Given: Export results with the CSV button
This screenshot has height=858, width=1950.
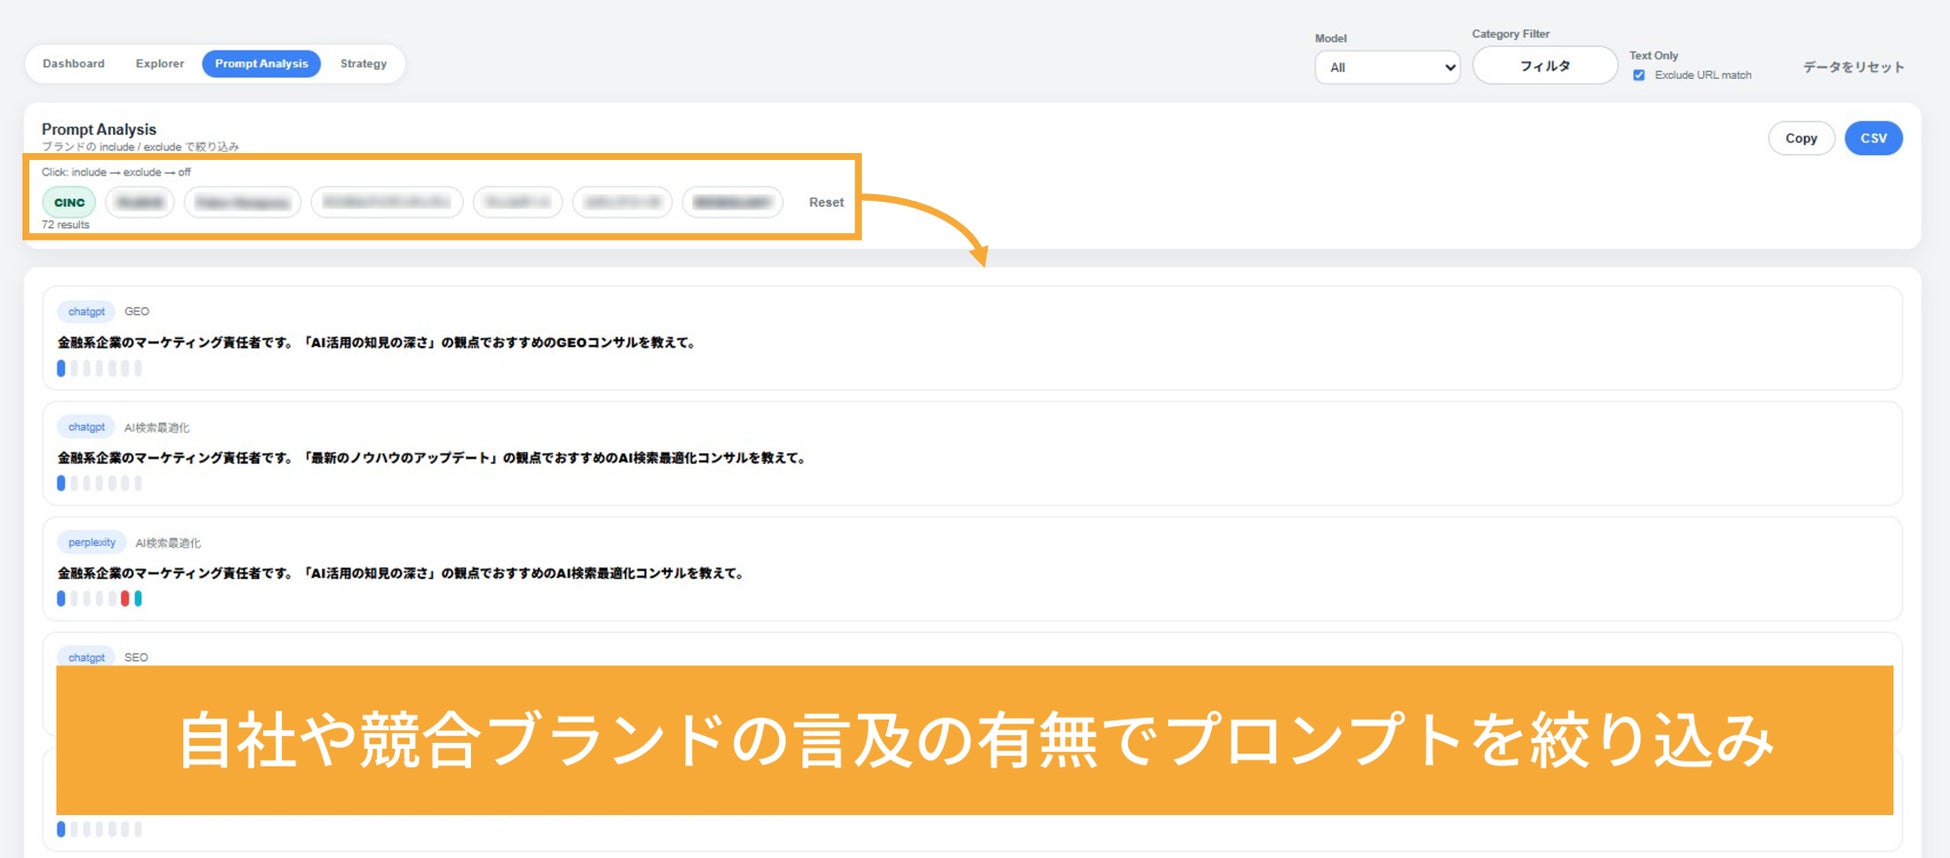Looking at the screenshot, I should click(1873, 138).
